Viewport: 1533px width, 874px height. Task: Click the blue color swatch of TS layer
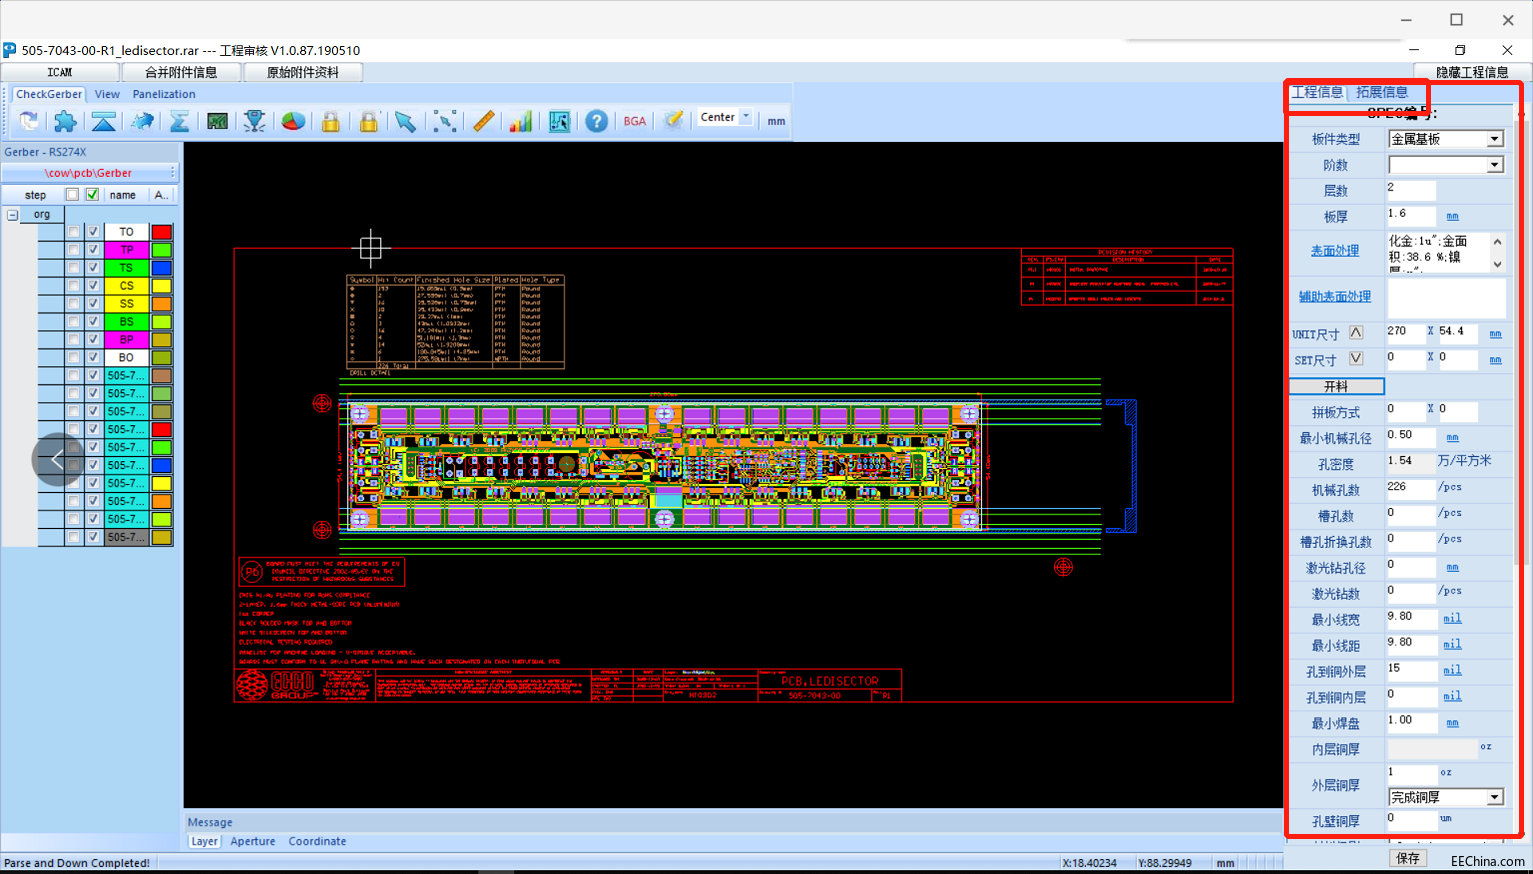point(161,268)
